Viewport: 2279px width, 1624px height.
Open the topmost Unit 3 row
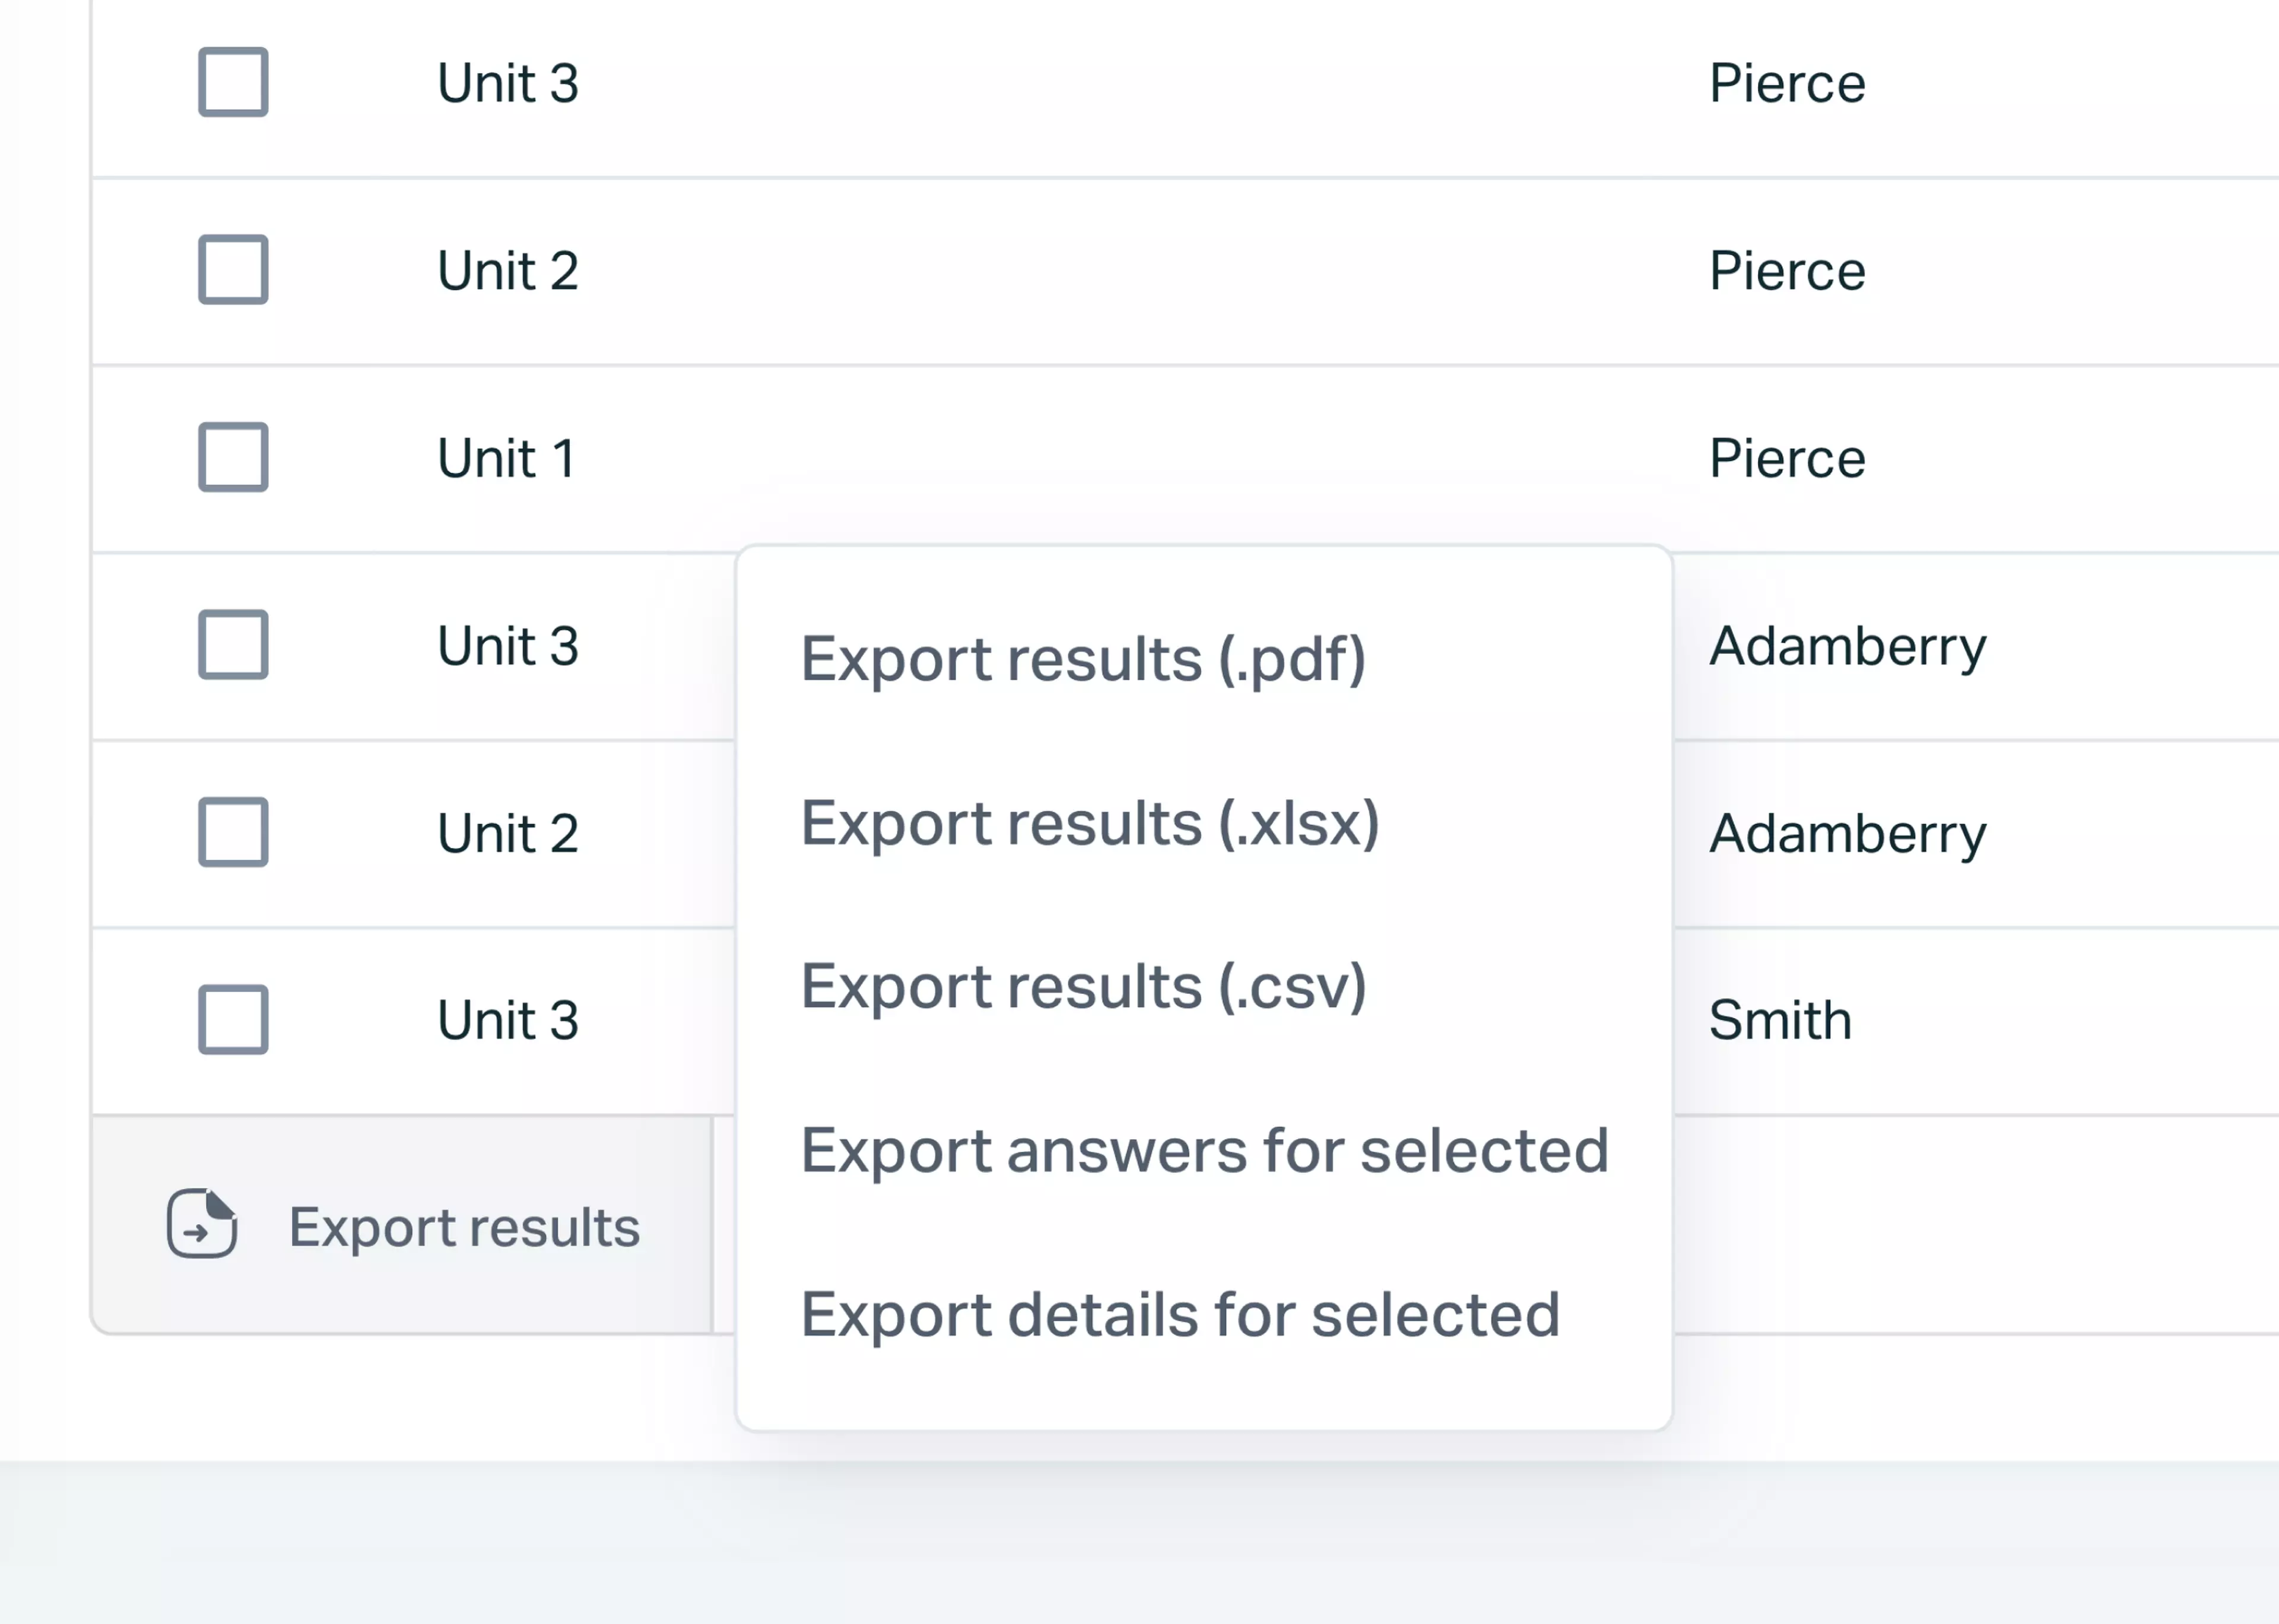pos(508,83)
